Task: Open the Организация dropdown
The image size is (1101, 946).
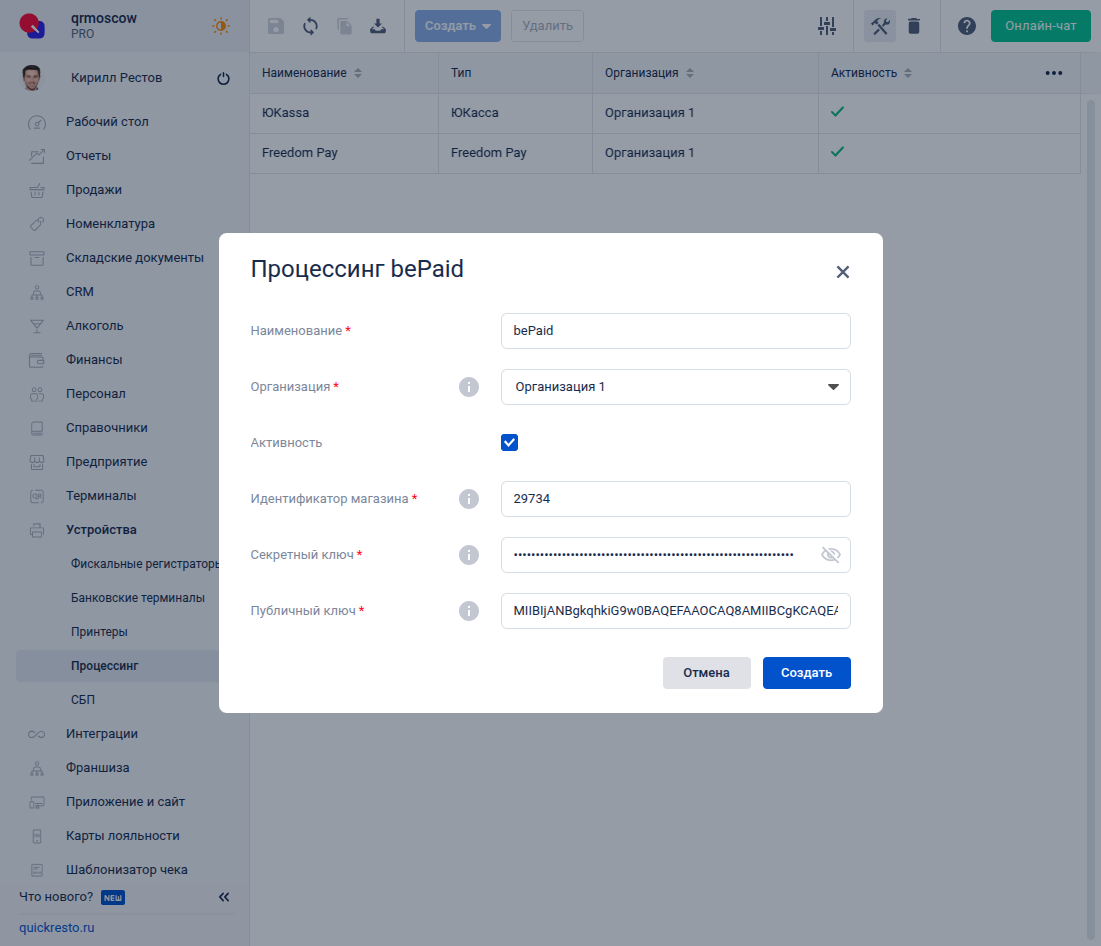Action: [x=675, y=387]
